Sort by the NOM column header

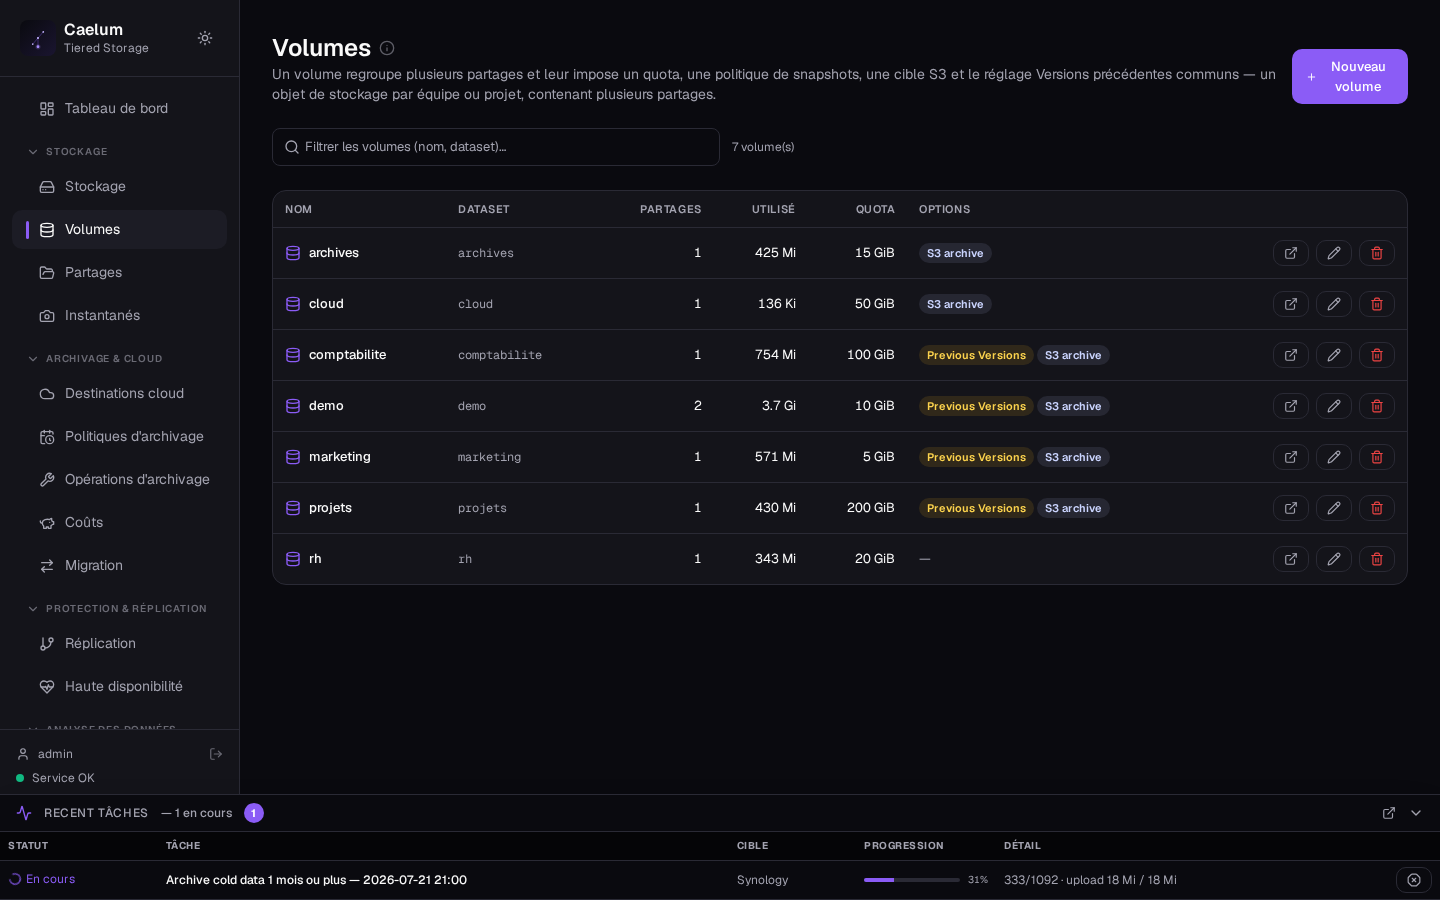coord(298,209)
